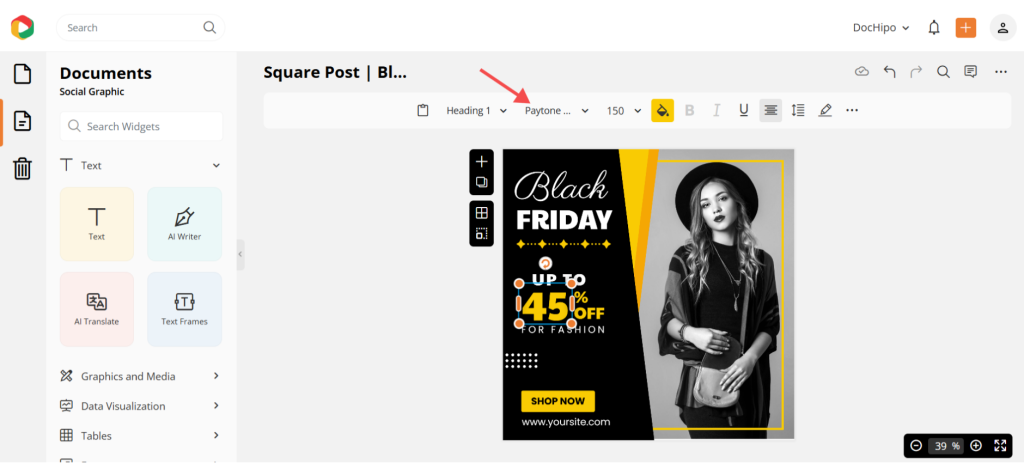Image resolution: width=1024 pixels, height=463 pixels.
Task: Click the DocHipo logo icon
Action: pos(22,27)
